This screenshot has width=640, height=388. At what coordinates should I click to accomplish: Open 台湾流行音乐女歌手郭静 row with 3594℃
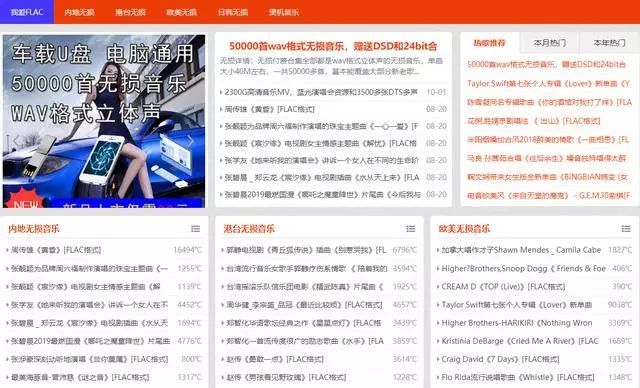point(306,268)
